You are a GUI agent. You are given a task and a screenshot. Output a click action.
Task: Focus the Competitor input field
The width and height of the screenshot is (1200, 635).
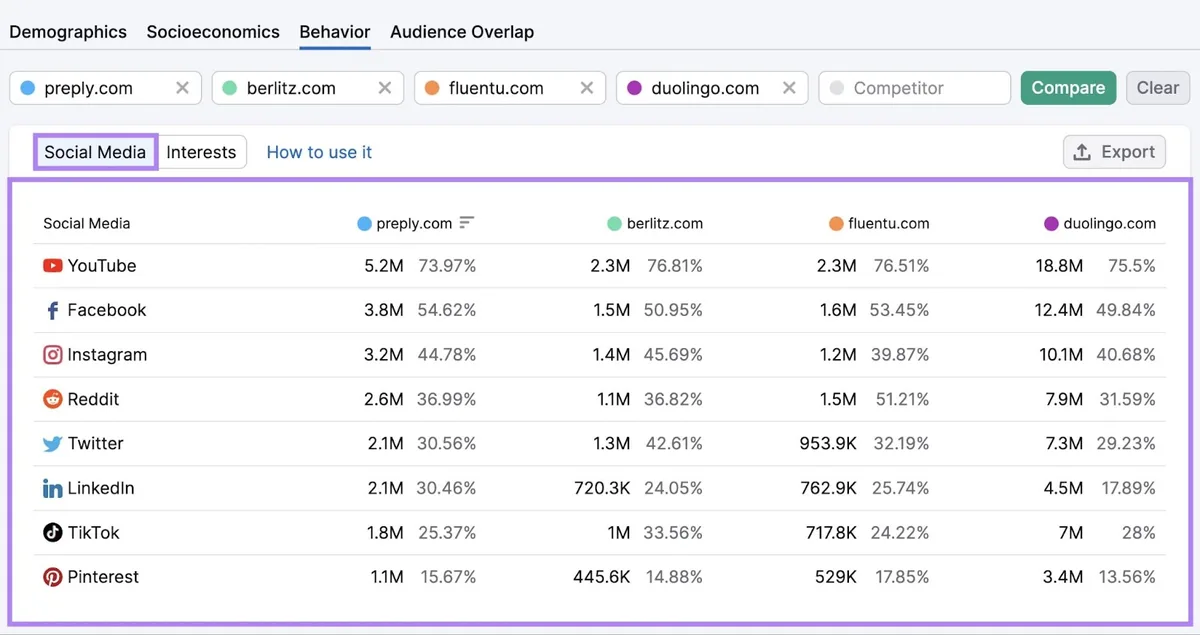click(x=914, y=88)
